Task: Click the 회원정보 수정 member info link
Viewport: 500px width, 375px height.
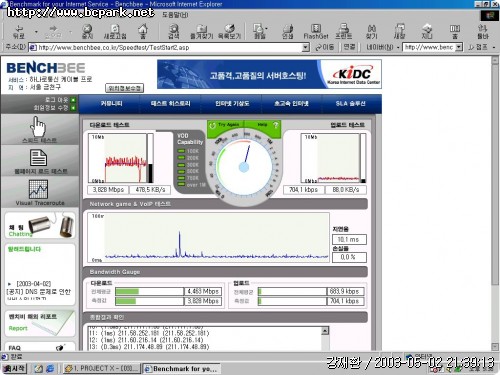Action: pyautogui.click(x=51, y=108)
